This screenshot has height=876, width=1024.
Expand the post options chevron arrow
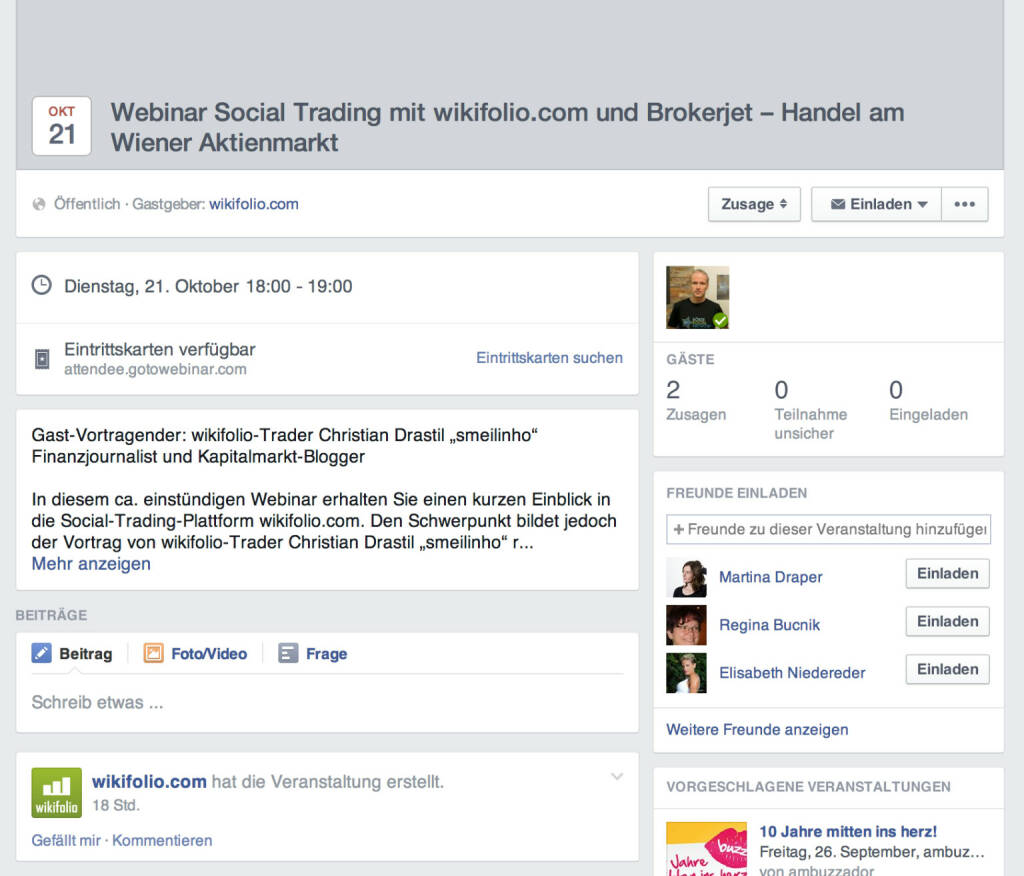617,777
